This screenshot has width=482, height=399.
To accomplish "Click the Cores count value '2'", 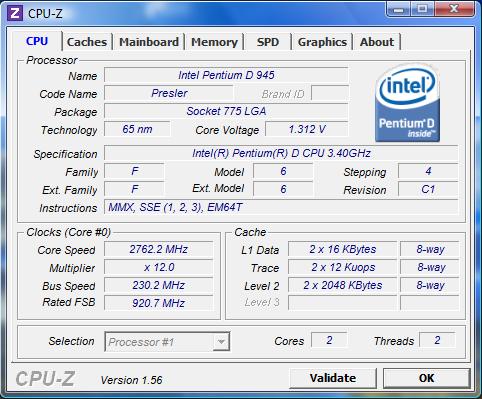I will tap(329, 340).
